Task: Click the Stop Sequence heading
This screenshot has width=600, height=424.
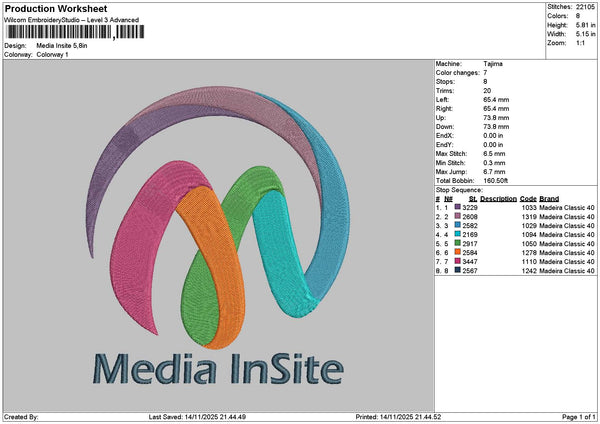Action: (459, 190)
